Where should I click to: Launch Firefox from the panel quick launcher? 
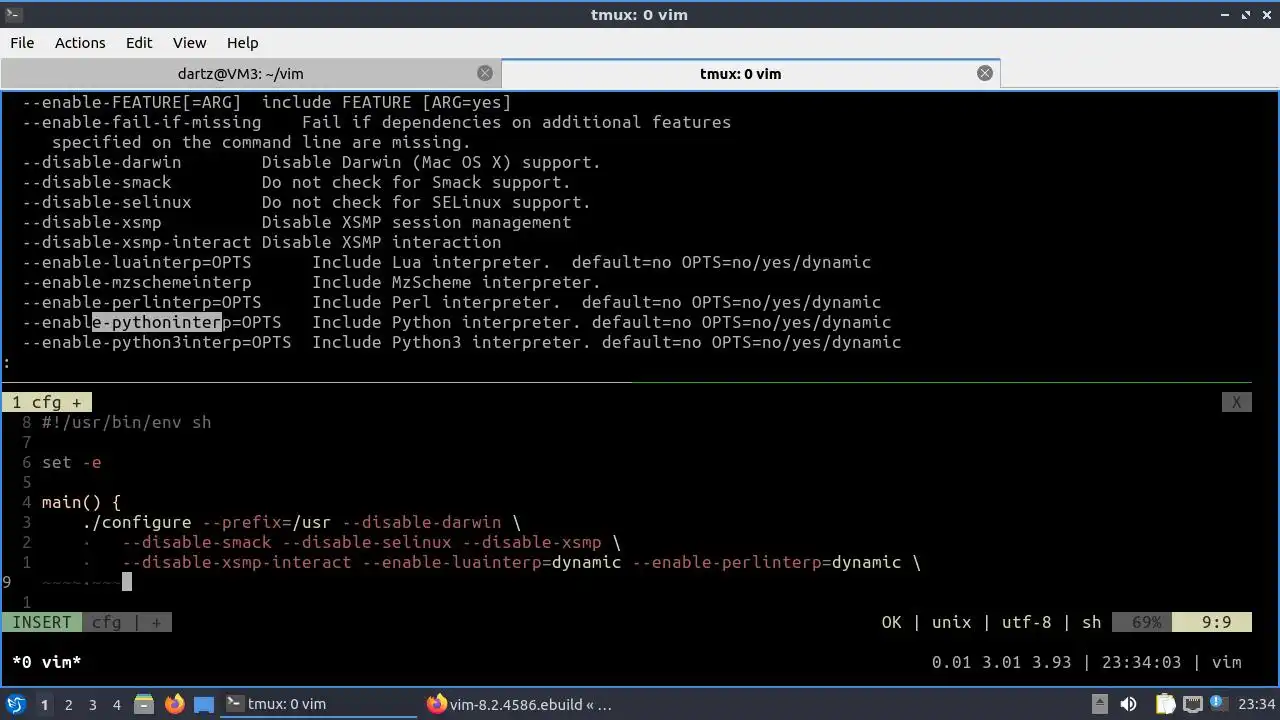tap(174, 704)
